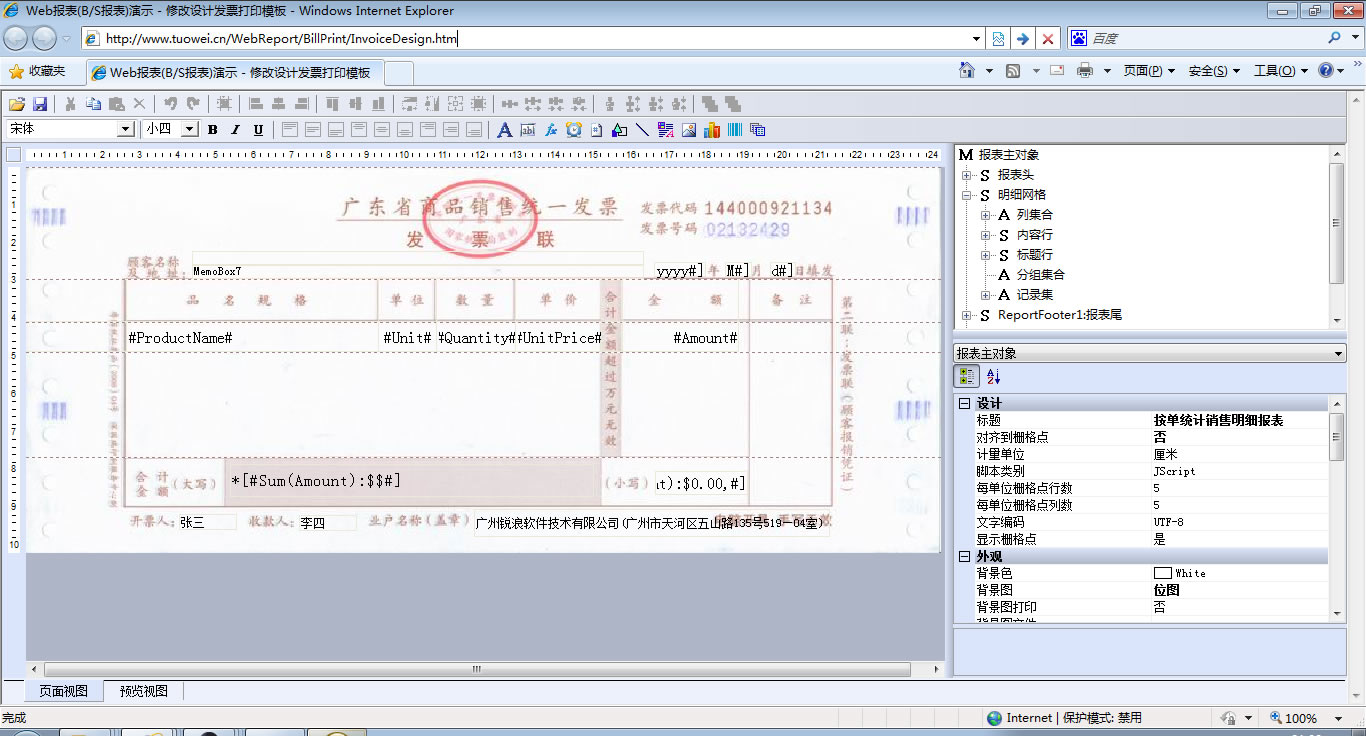The width and height of the screenshot is (1366, 736).
Task: Sort properties alphabetically with A-Z icon
Action: pyautogui.click(x=993, y=377)
